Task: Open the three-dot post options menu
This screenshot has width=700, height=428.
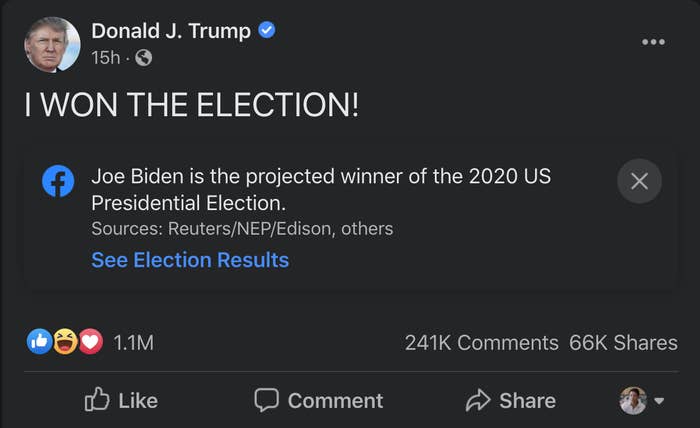Action: coord(653,42)
